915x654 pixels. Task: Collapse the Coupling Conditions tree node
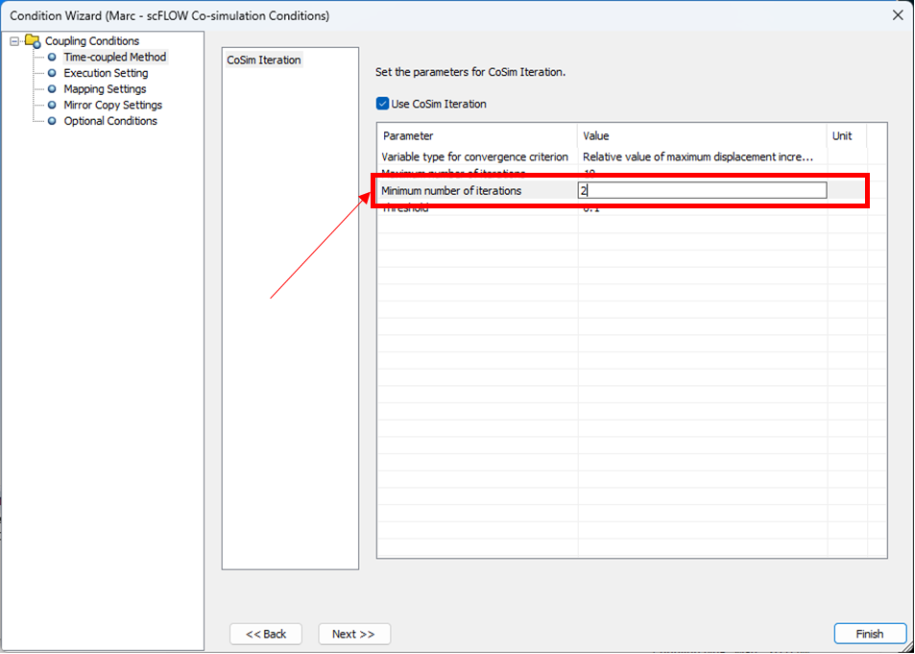pyautogui.click(x=14, y=41)
